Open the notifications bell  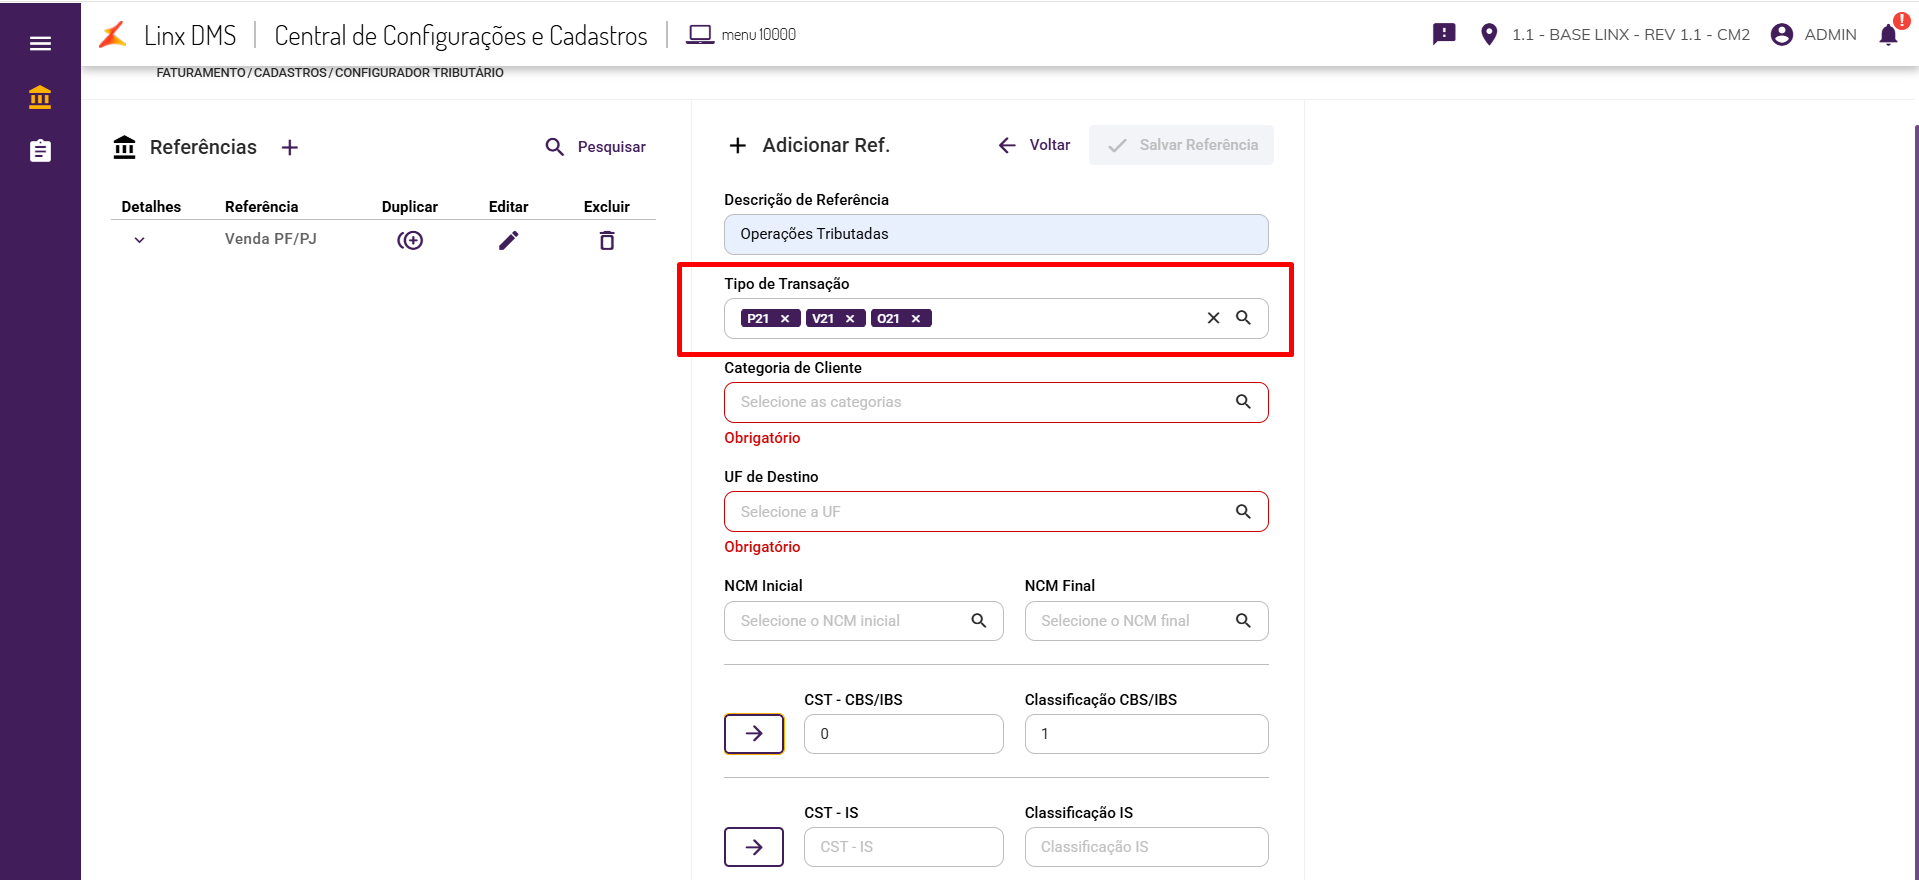[1888, 35]
